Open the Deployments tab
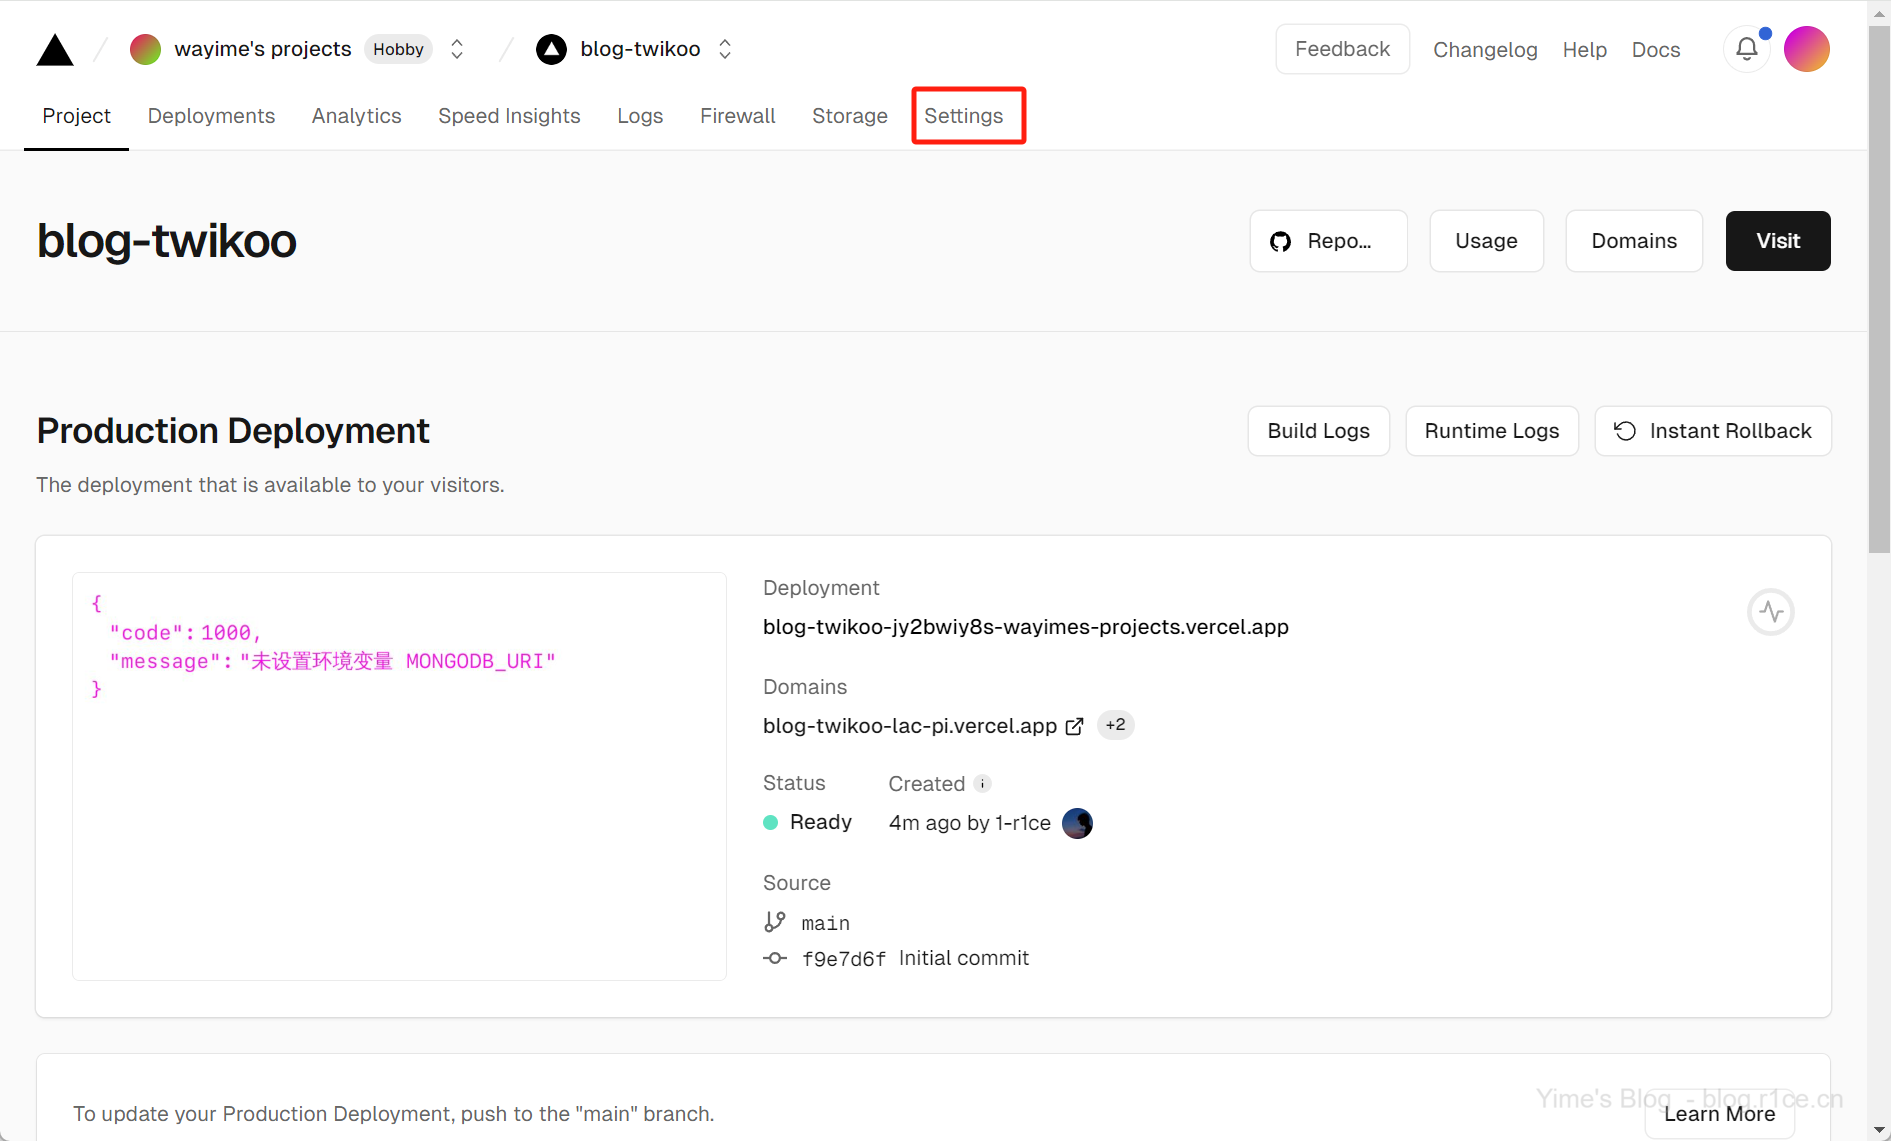This screenshot has height=1141, width=1891. click(211, 116)
